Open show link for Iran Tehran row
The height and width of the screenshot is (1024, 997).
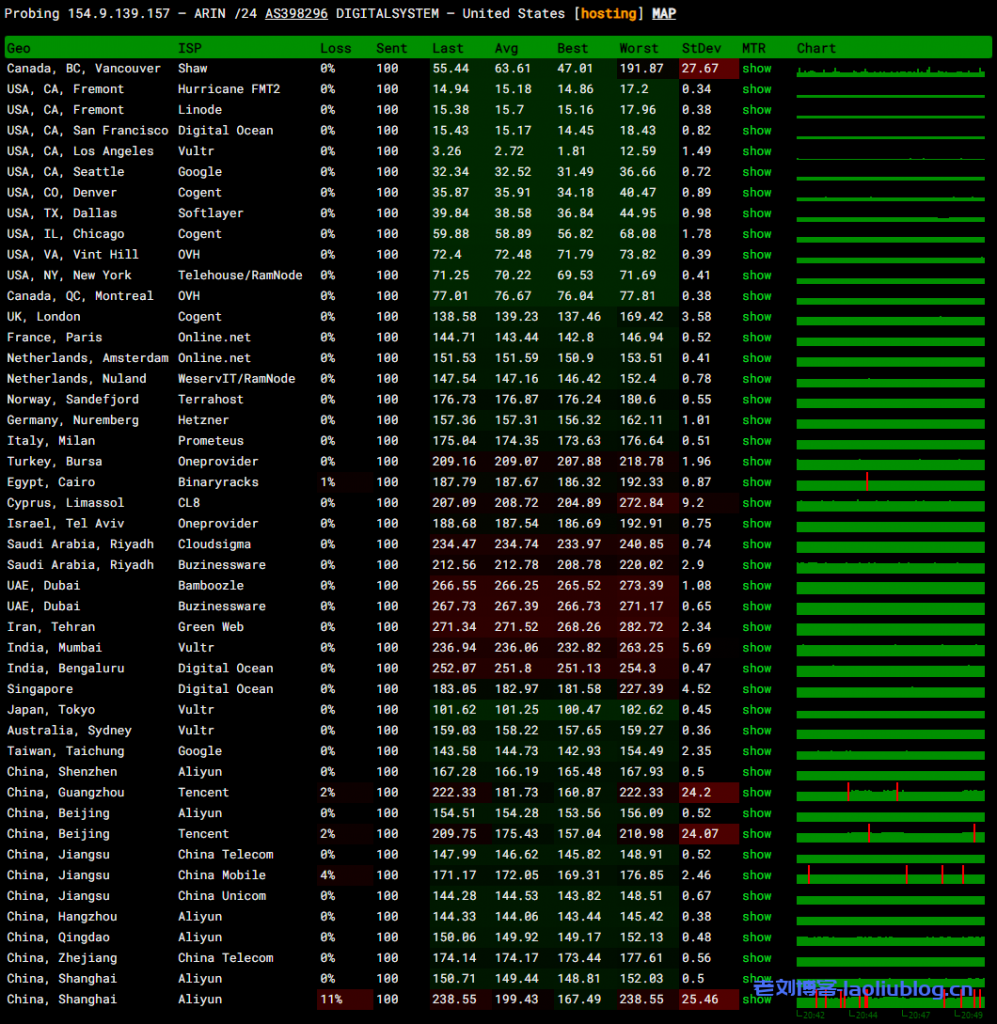(756, 627)
